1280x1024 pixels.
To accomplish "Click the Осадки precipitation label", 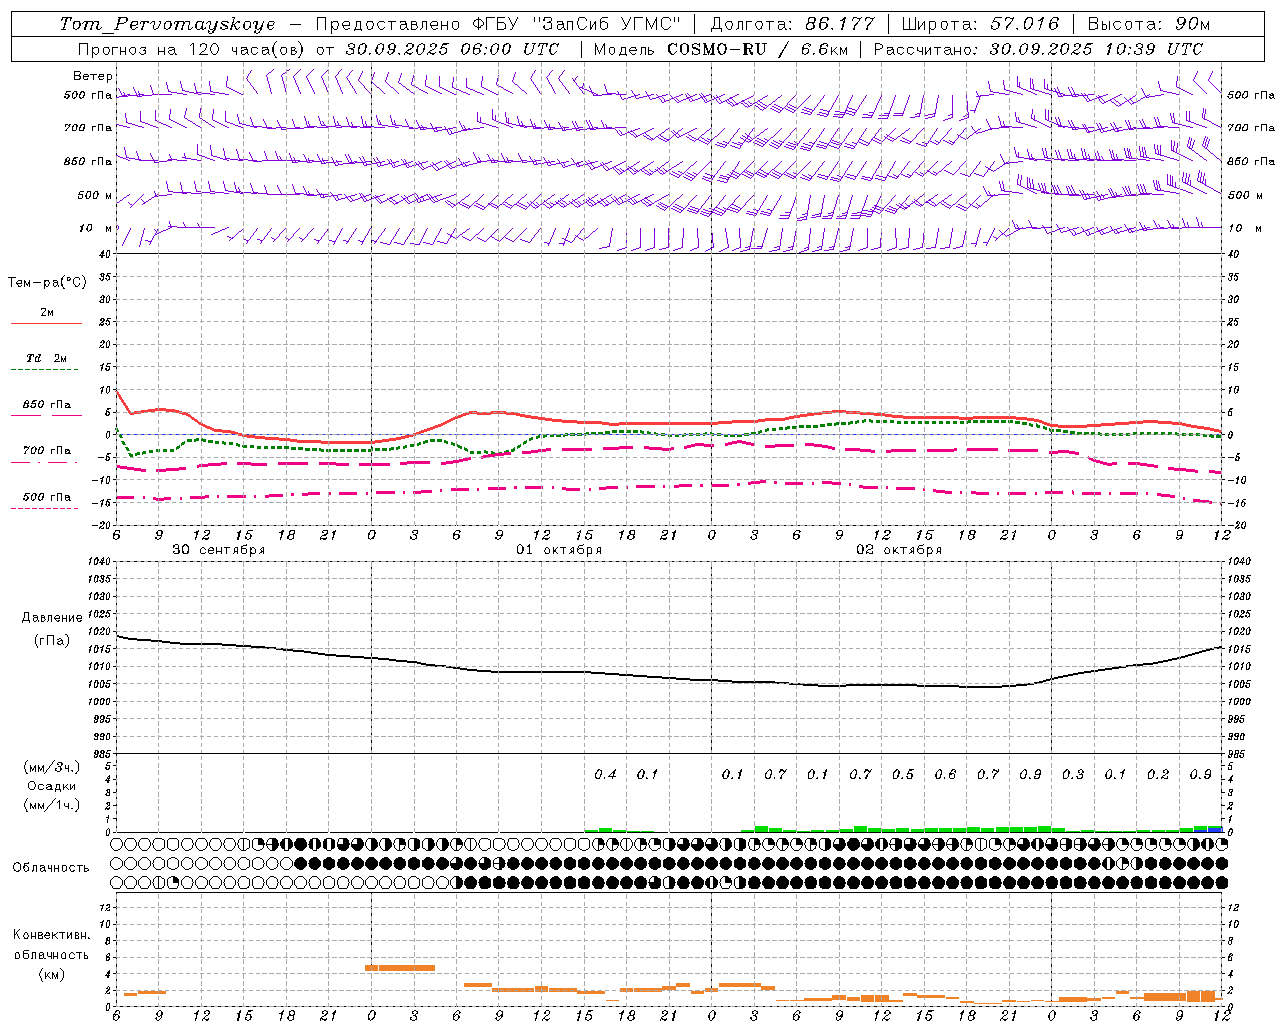I will [x=52, y=786].
